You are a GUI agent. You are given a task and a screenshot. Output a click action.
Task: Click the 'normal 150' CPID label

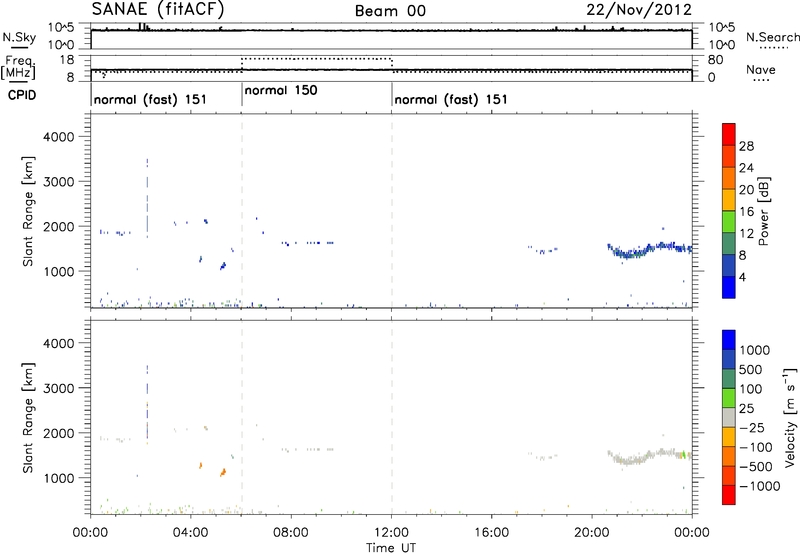(x=281, y=90)
